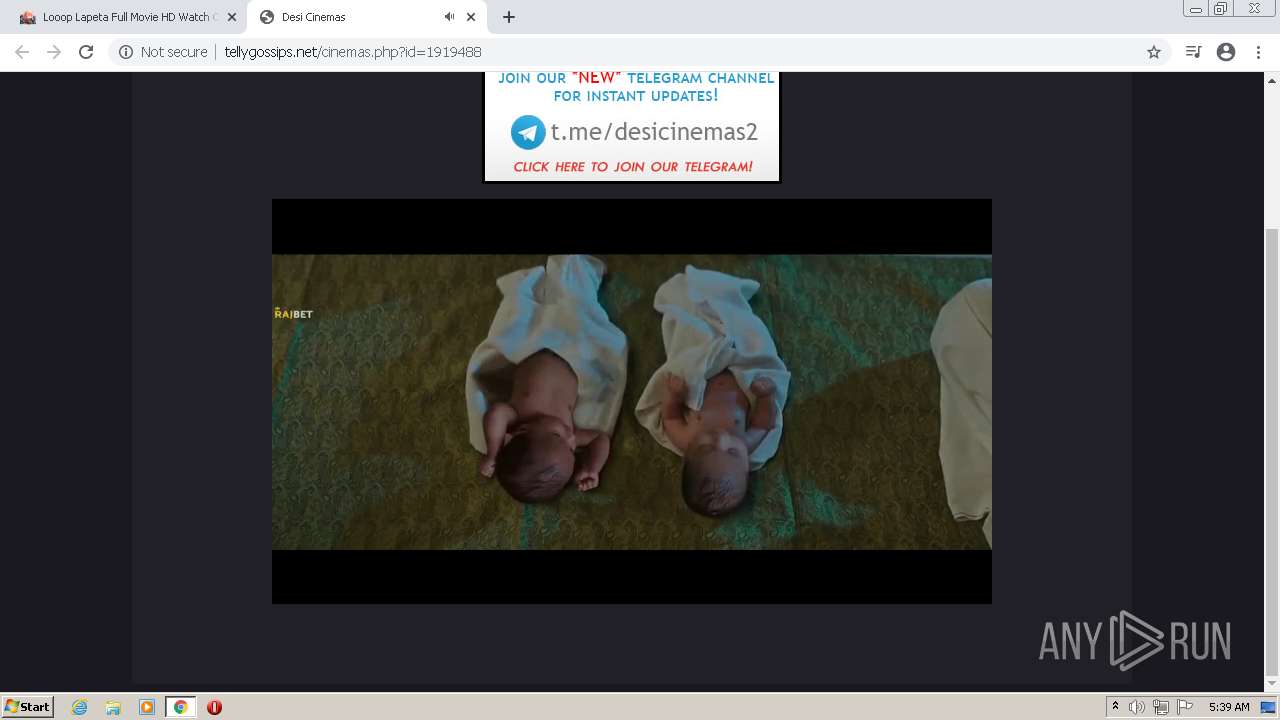This screenshot has width=1280, height=720.
Task: Click 'Click here to join our Telegram'
Action: pos(633,167)
